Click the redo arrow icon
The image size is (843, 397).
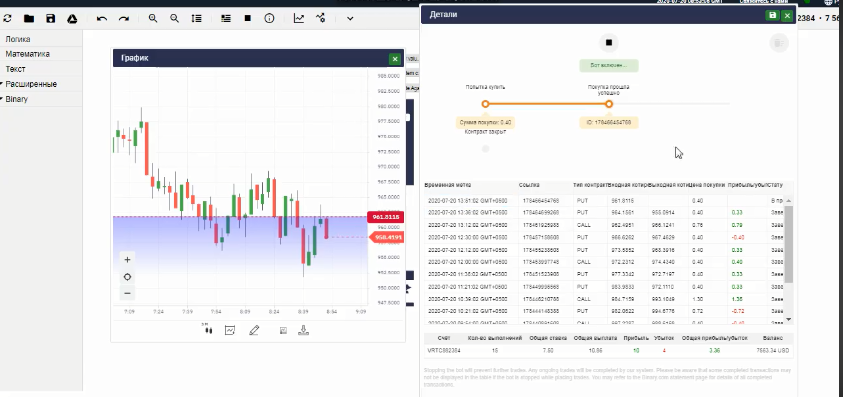tap(124, 18)
